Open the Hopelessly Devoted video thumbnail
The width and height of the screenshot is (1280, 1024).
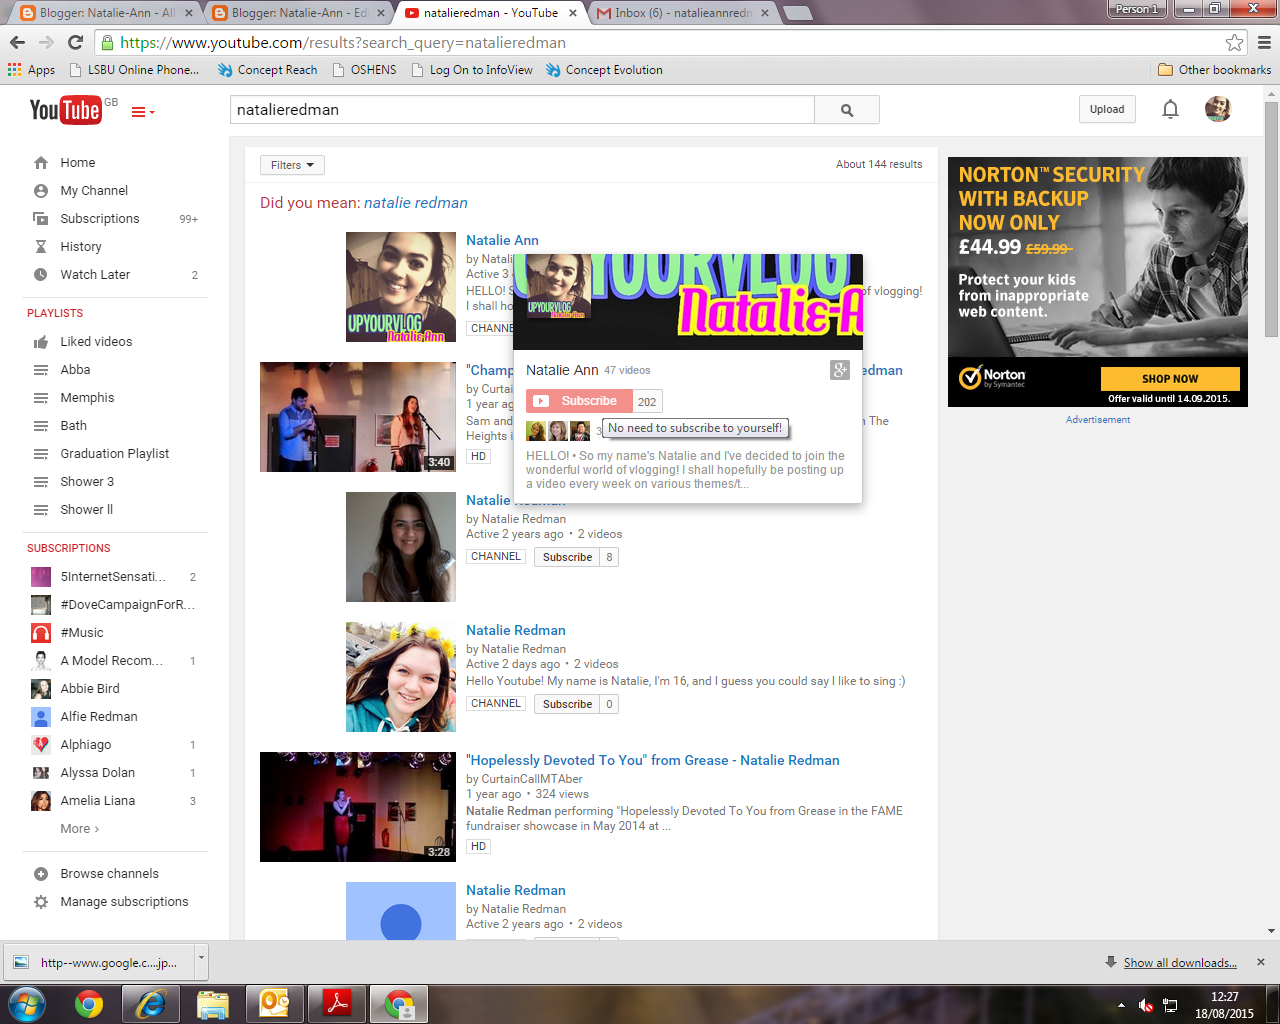click(358, 807)
